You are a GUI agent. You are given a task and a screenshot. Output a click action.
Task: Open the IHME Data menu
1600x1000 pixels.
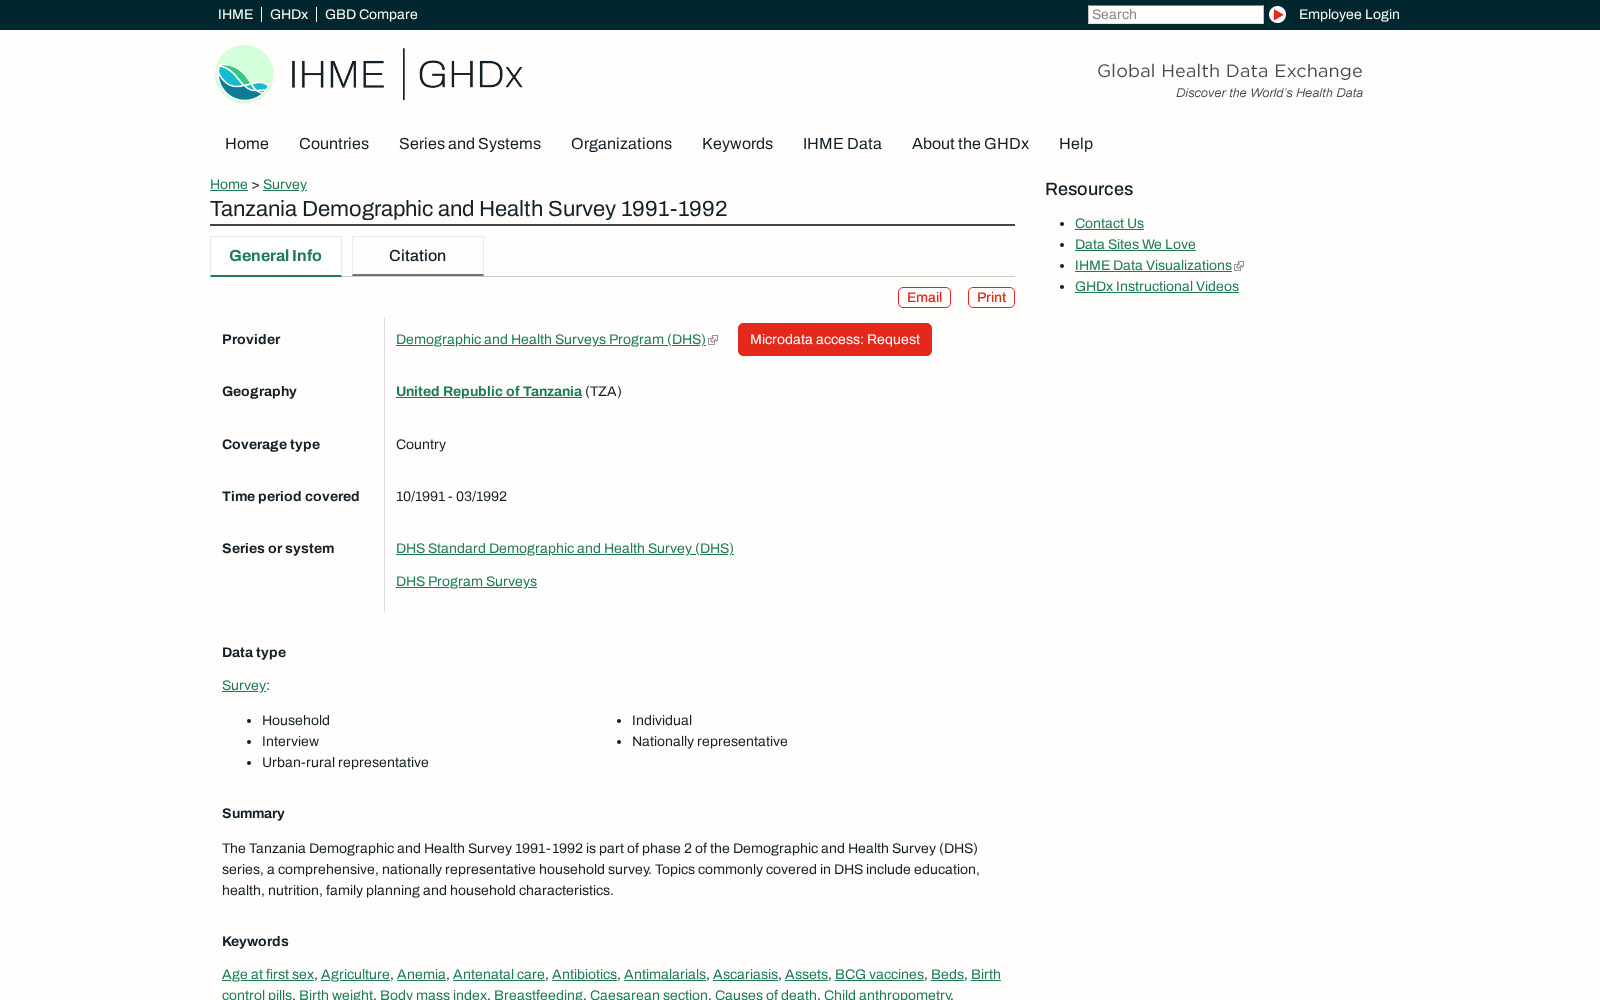pyautogui.click(x=842, y=143)
